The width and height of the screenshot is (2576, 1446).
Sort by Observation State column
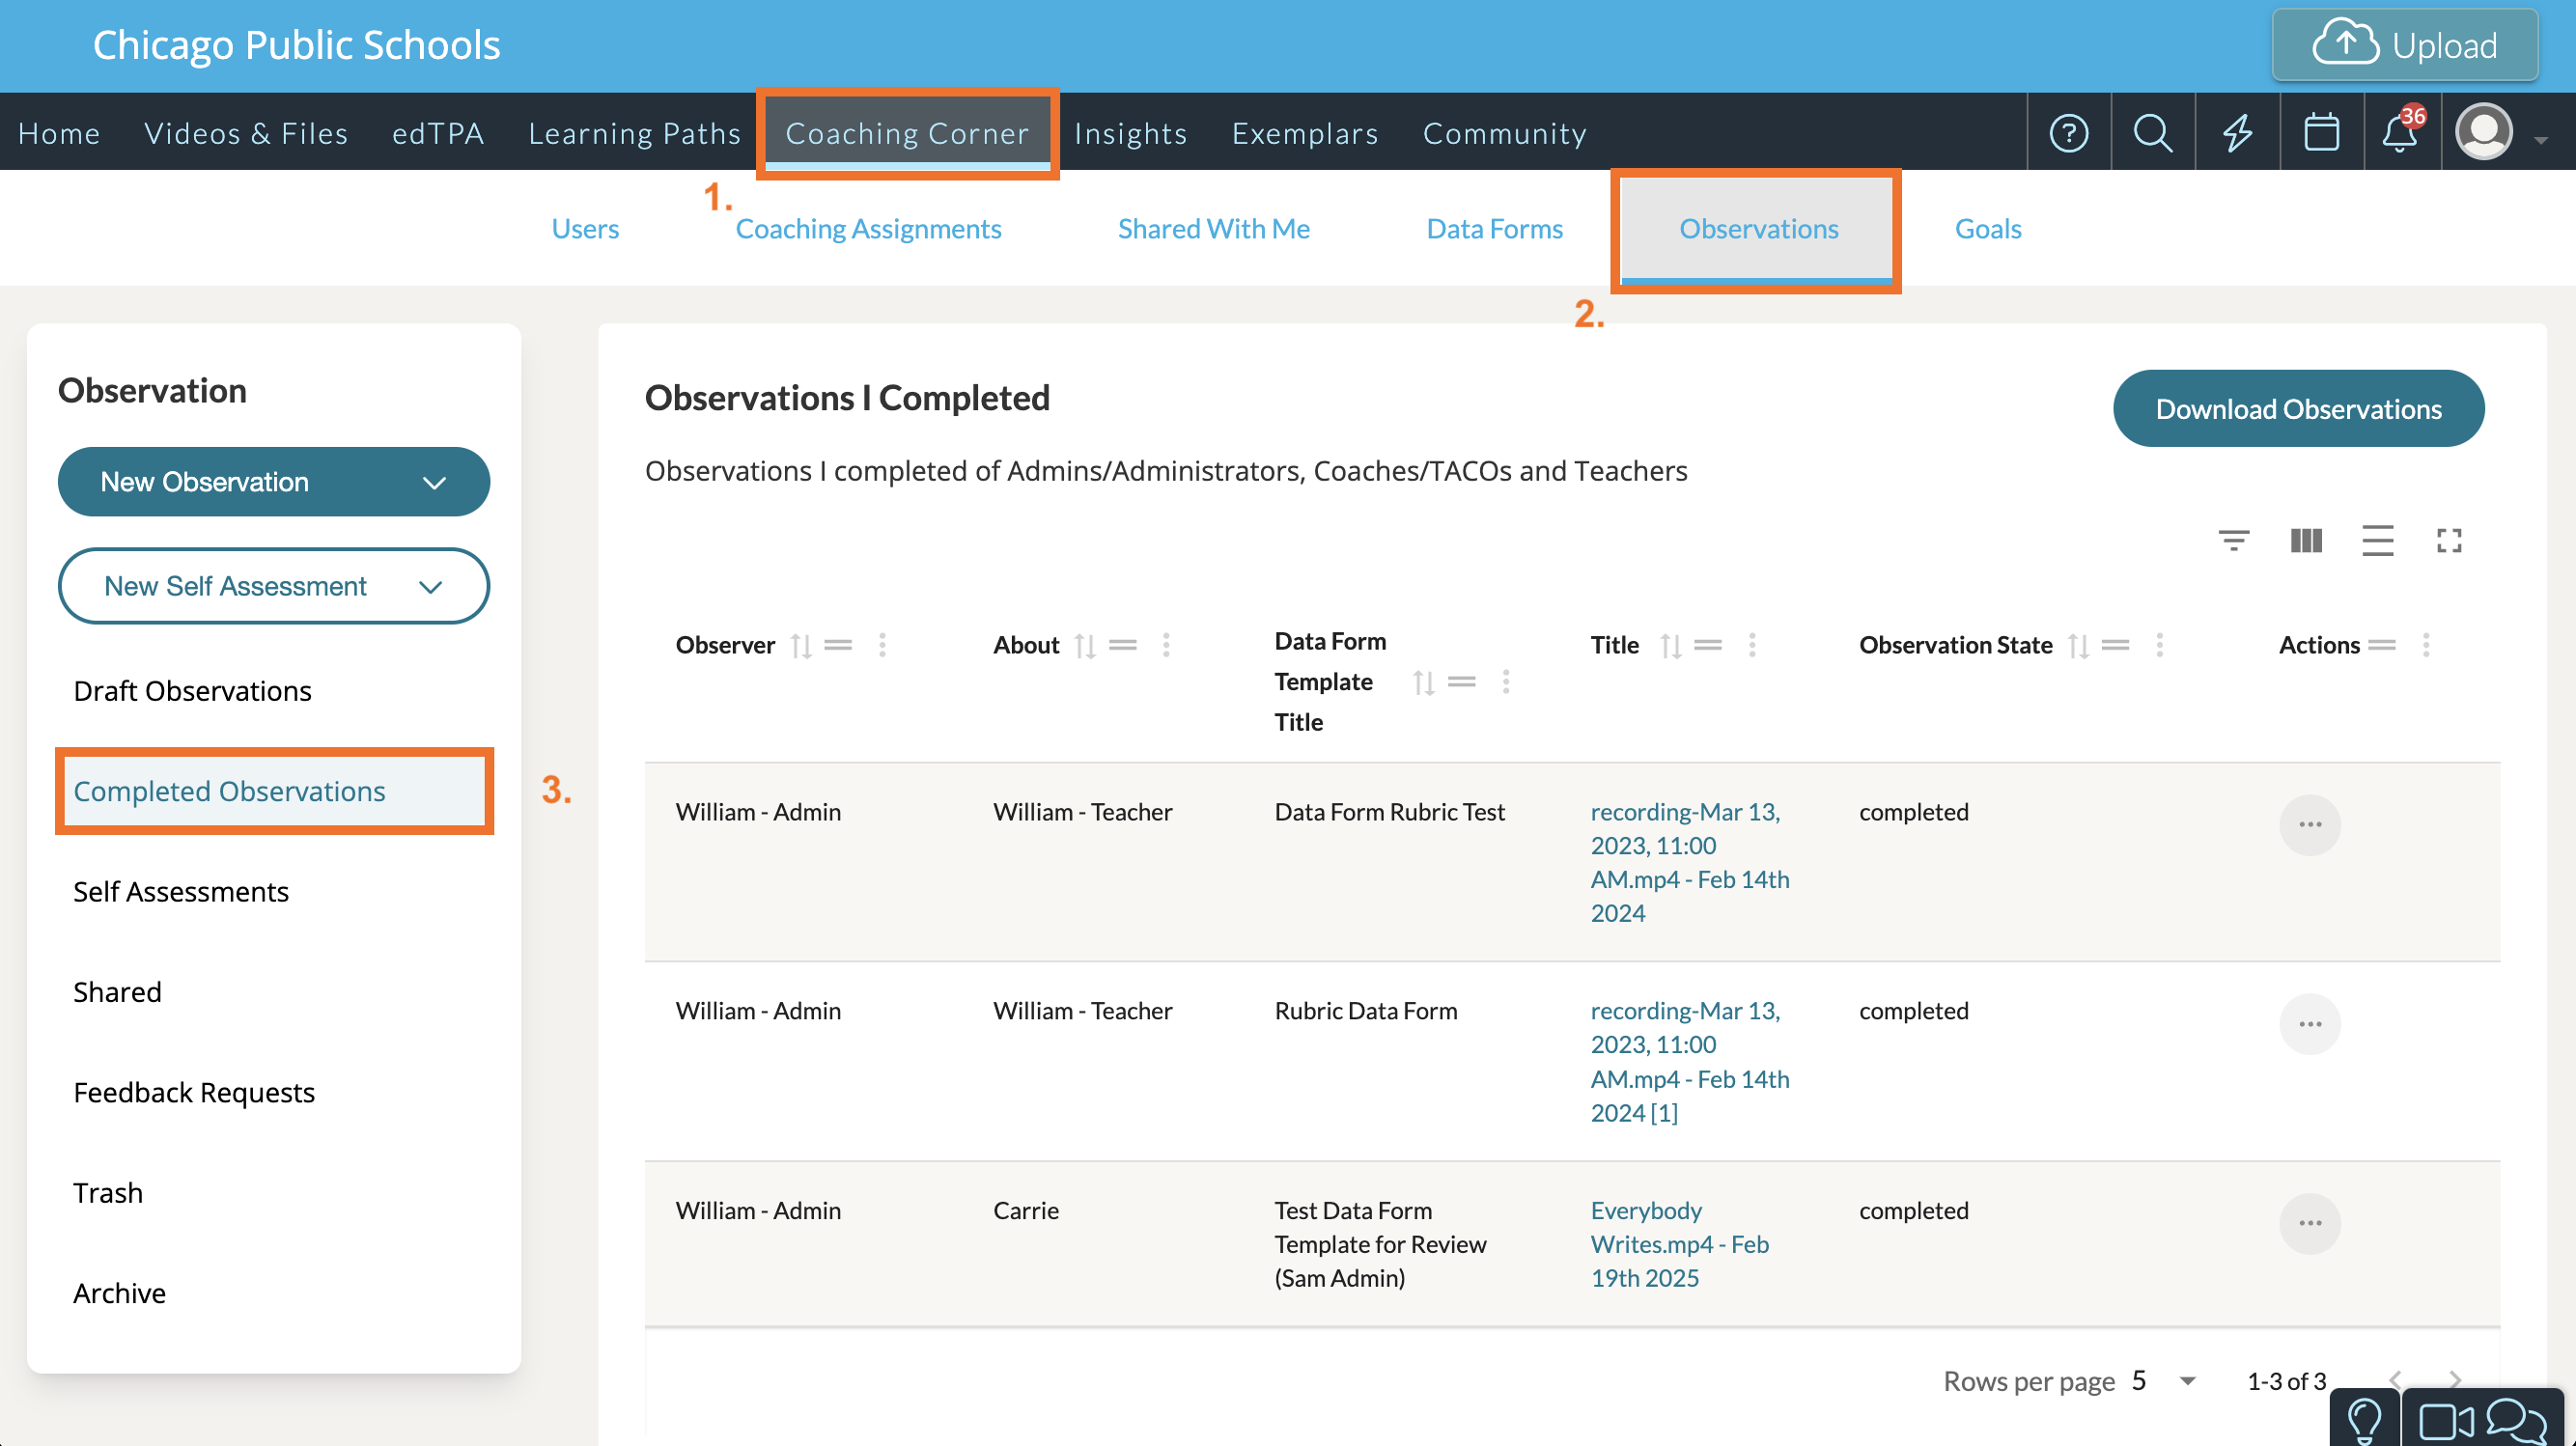click(2078, 646)
